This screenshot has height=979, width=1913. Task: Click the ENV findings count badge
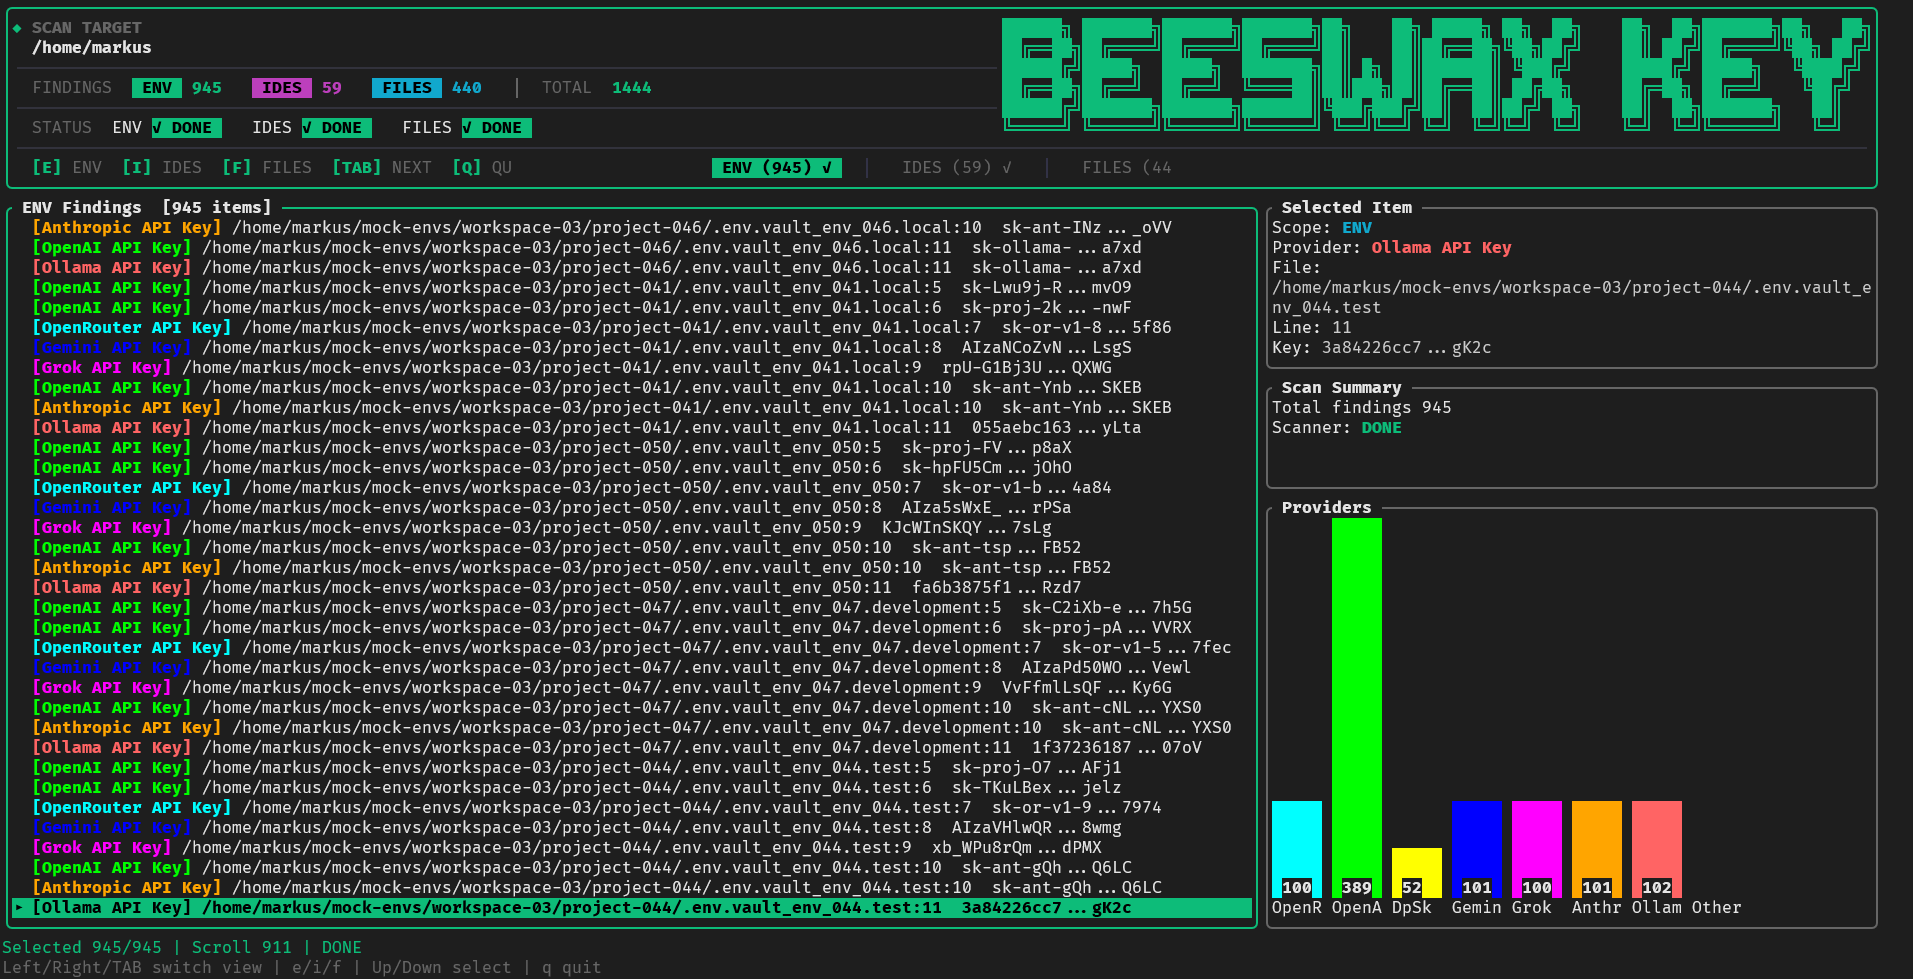157,88
